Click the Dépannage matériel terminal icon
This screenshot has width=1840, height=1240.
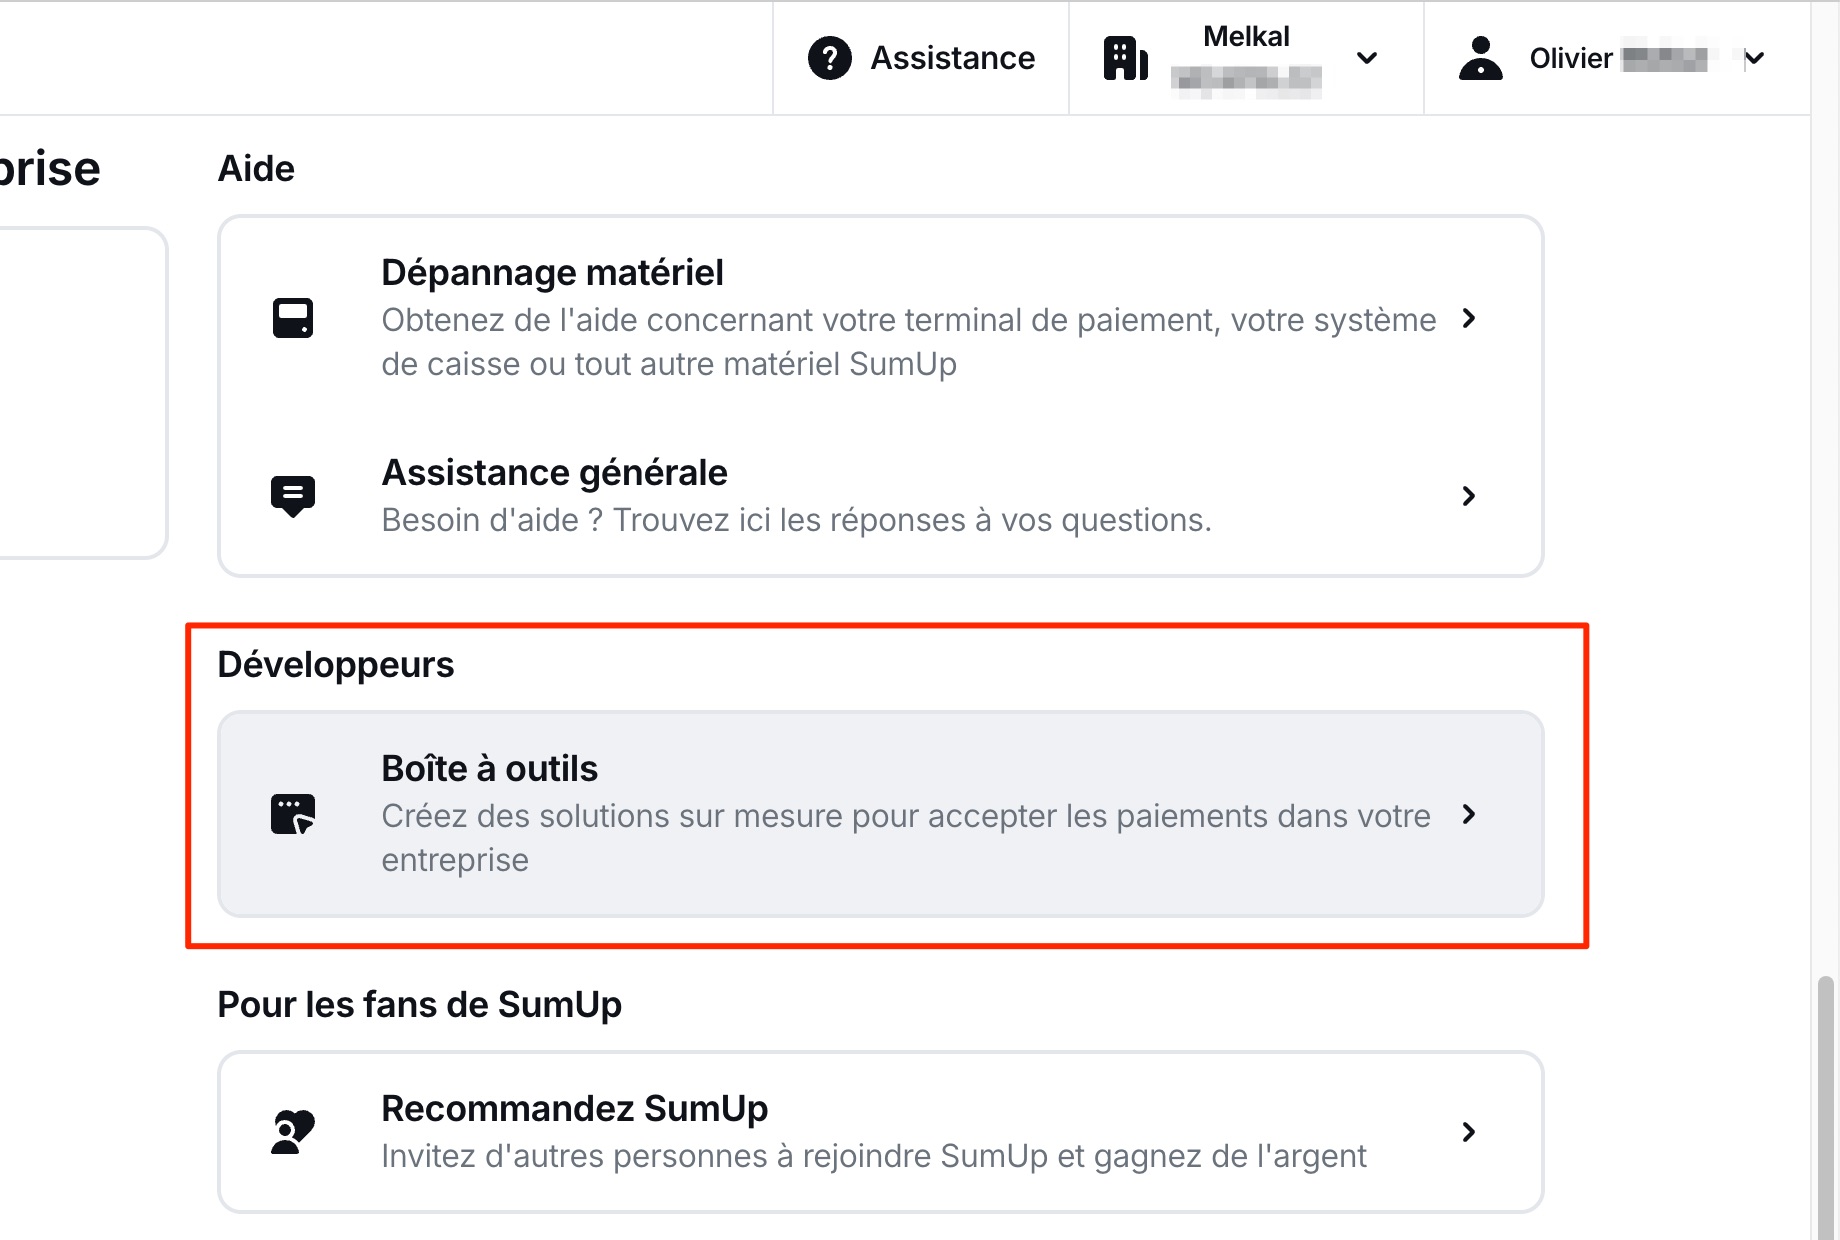point(293,318)
